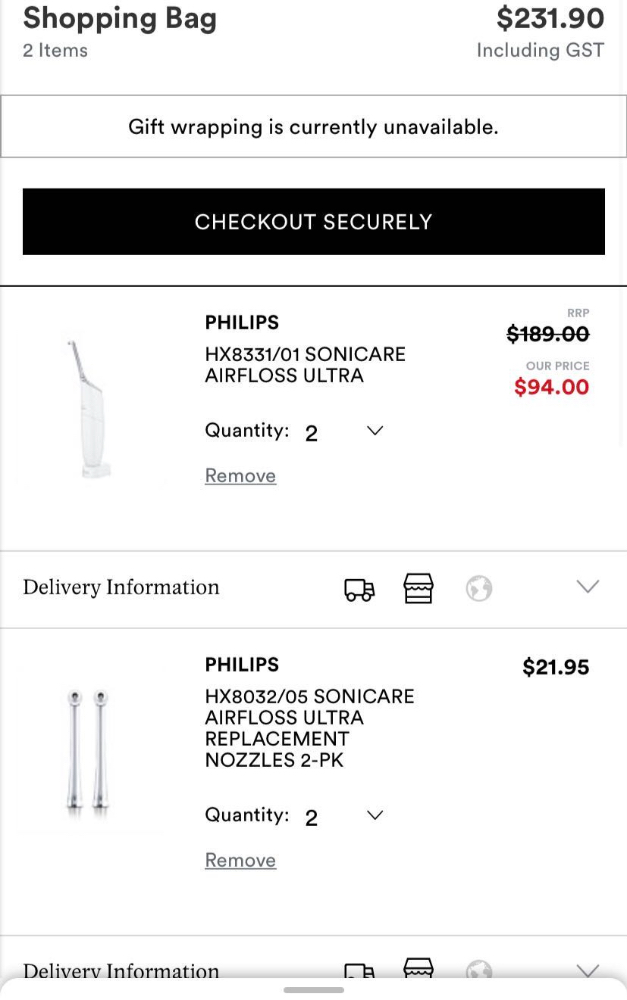Click the globe icon for replacement nozzles
627x1000 pixels.
click(x=479, y=970)
